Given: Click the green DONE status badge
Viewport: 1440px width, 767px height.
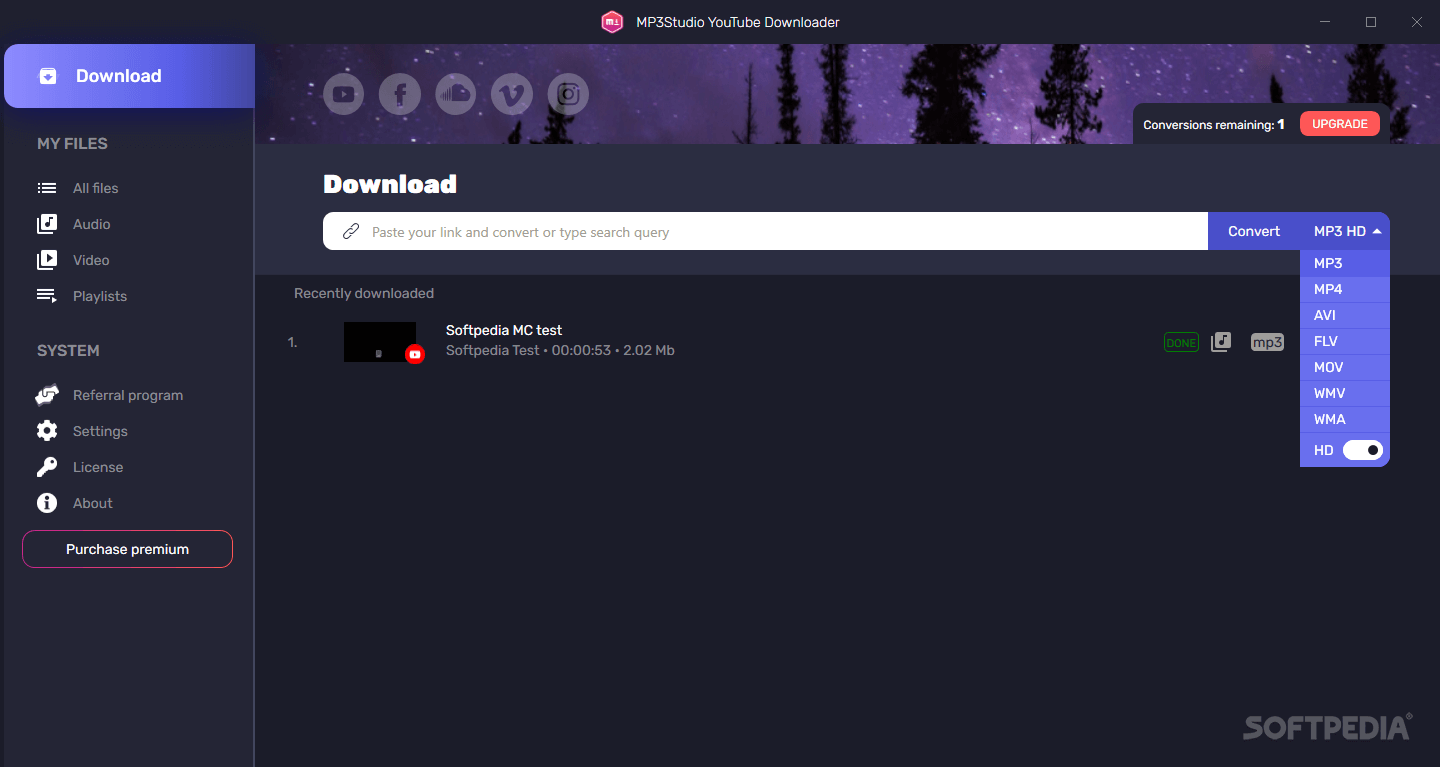Looking at the screenshot, I should pos(1181,342).
